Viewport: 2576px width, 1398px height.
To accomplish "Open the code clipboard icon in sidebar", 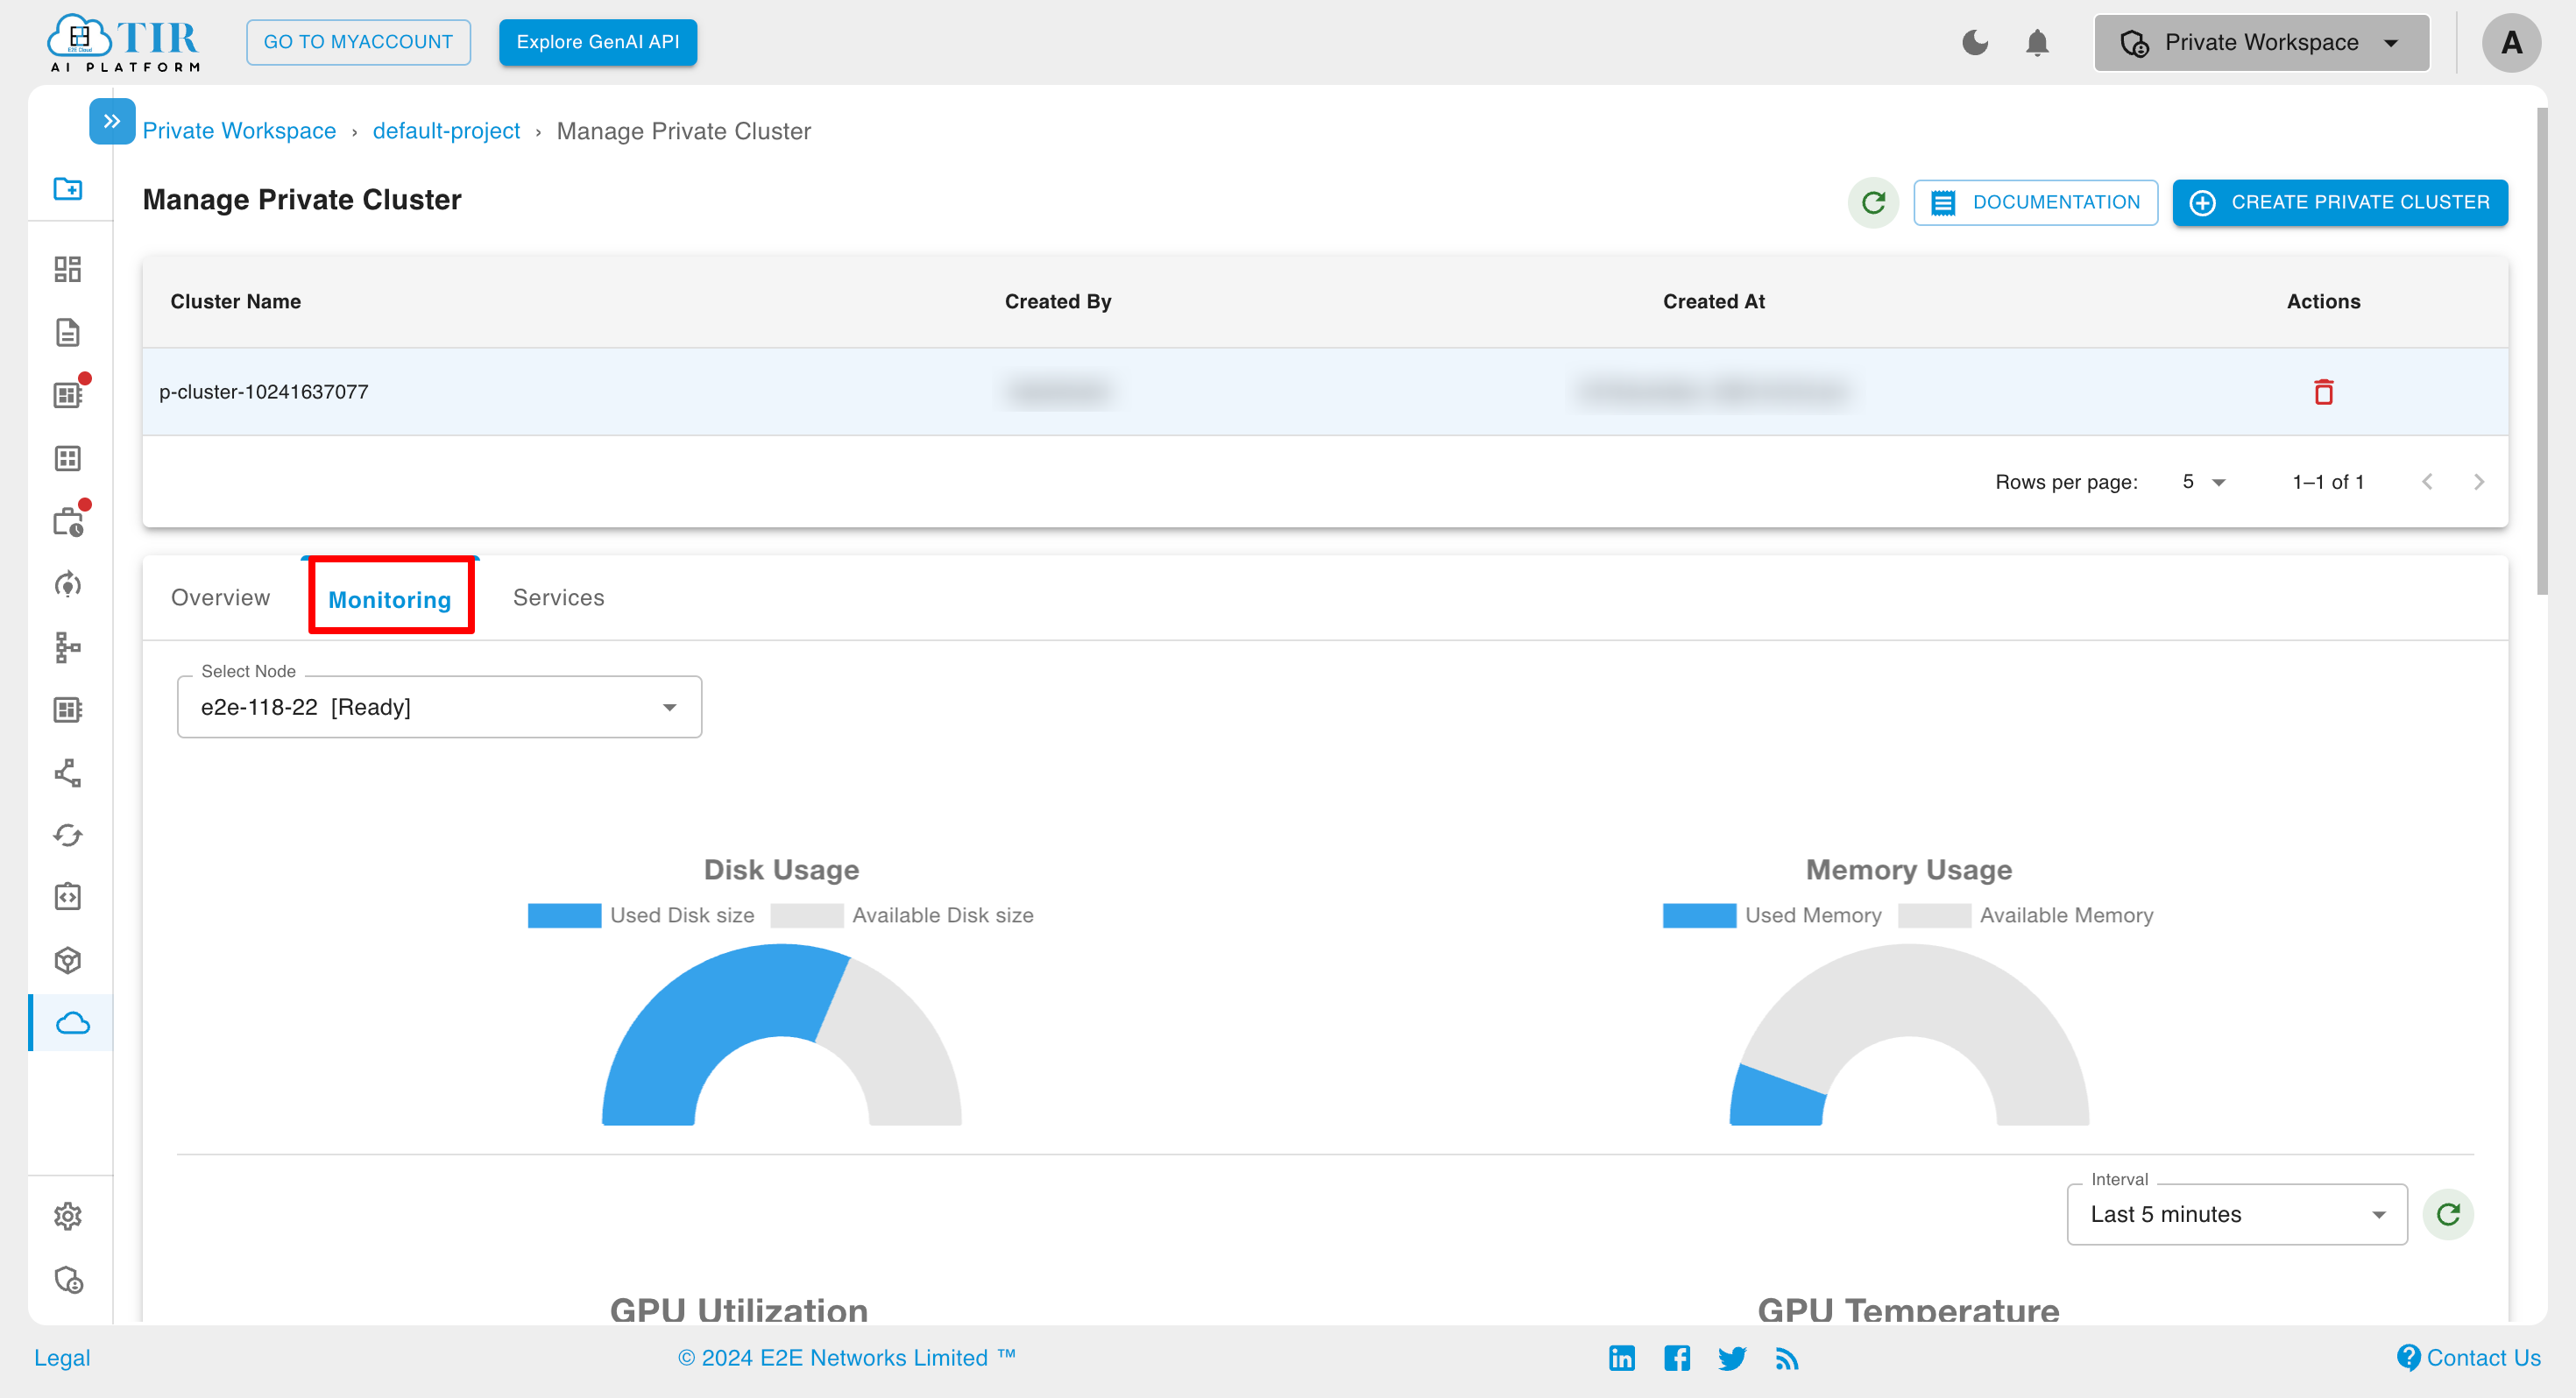I will pyautogui.click(x=68, y=897).
